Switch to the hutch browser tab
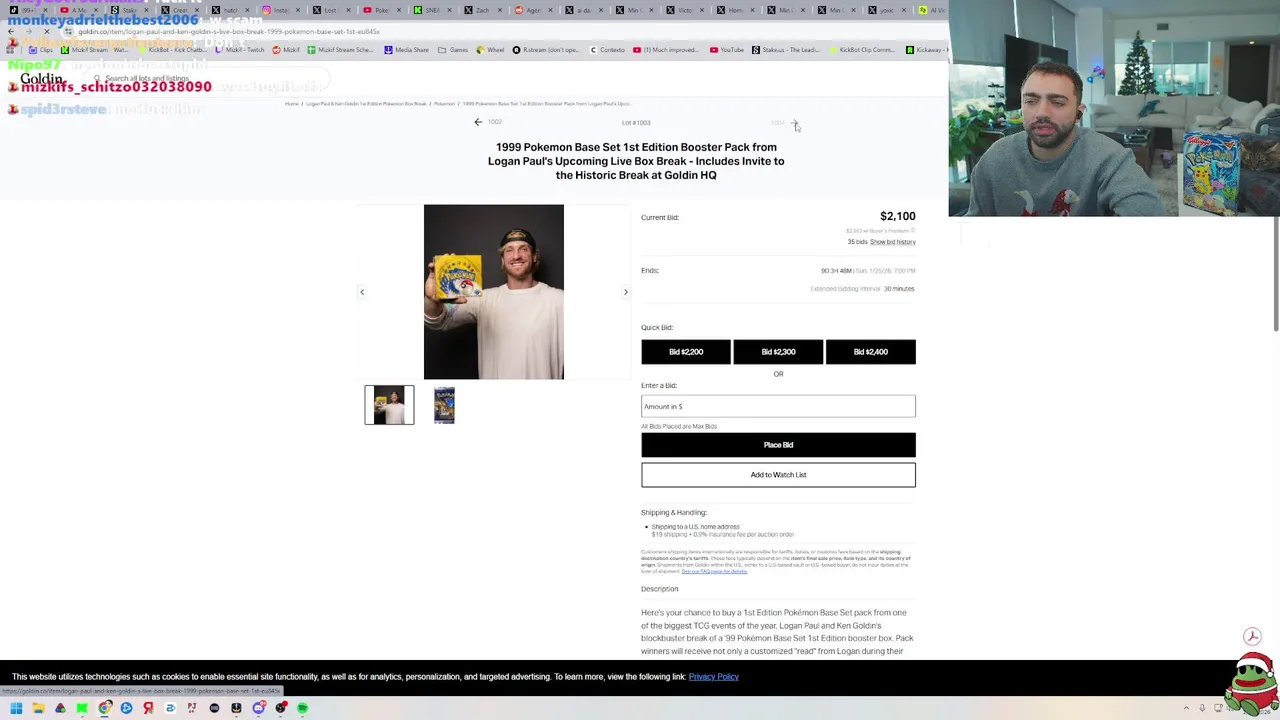Viewport: 1280px width, 720px height. [x=231, y=10]
